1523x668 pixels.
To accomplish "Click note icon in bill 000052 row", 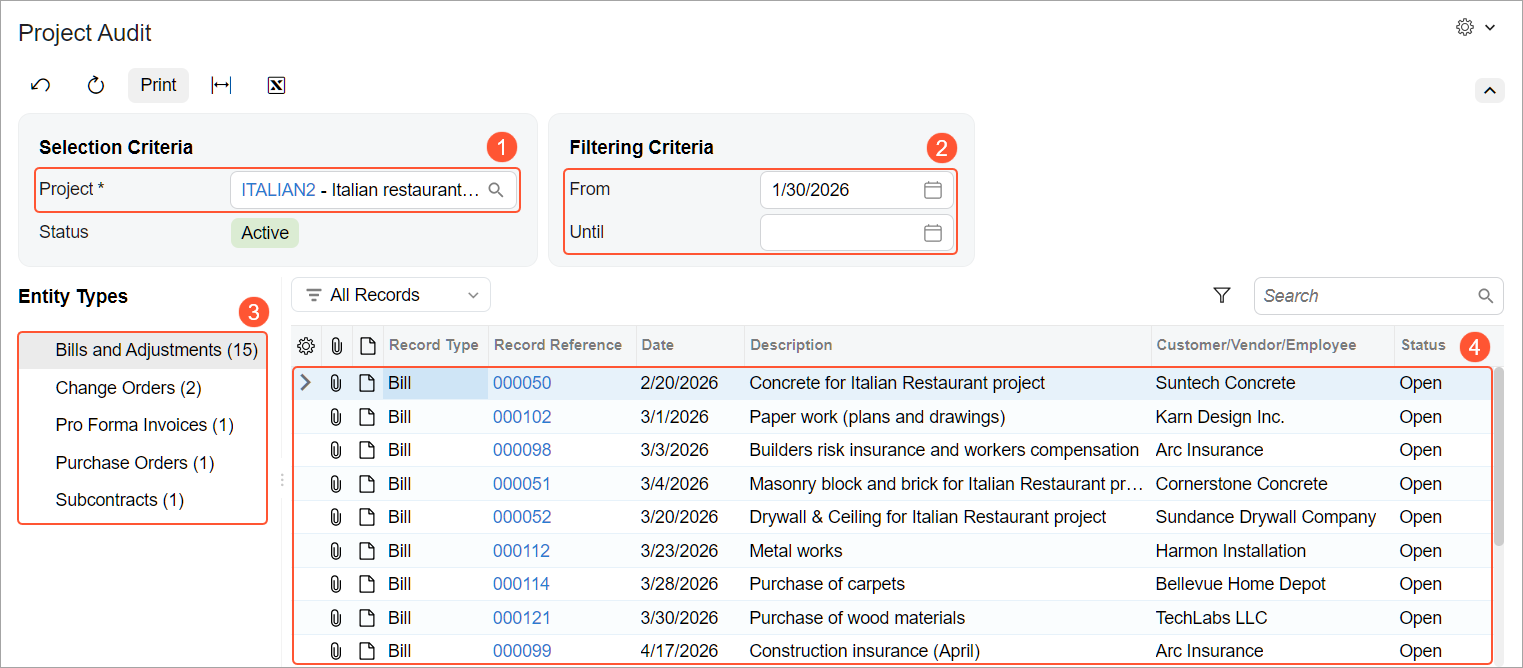I will pyautogui.click(x=368, y=517).
